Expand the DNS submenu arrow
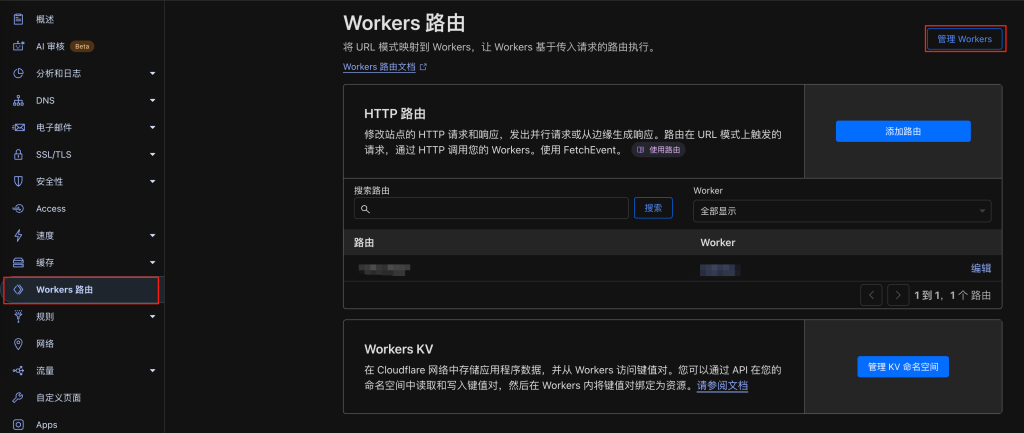Viewport: 1024px width, 433px height. click(x=152, y=101)
